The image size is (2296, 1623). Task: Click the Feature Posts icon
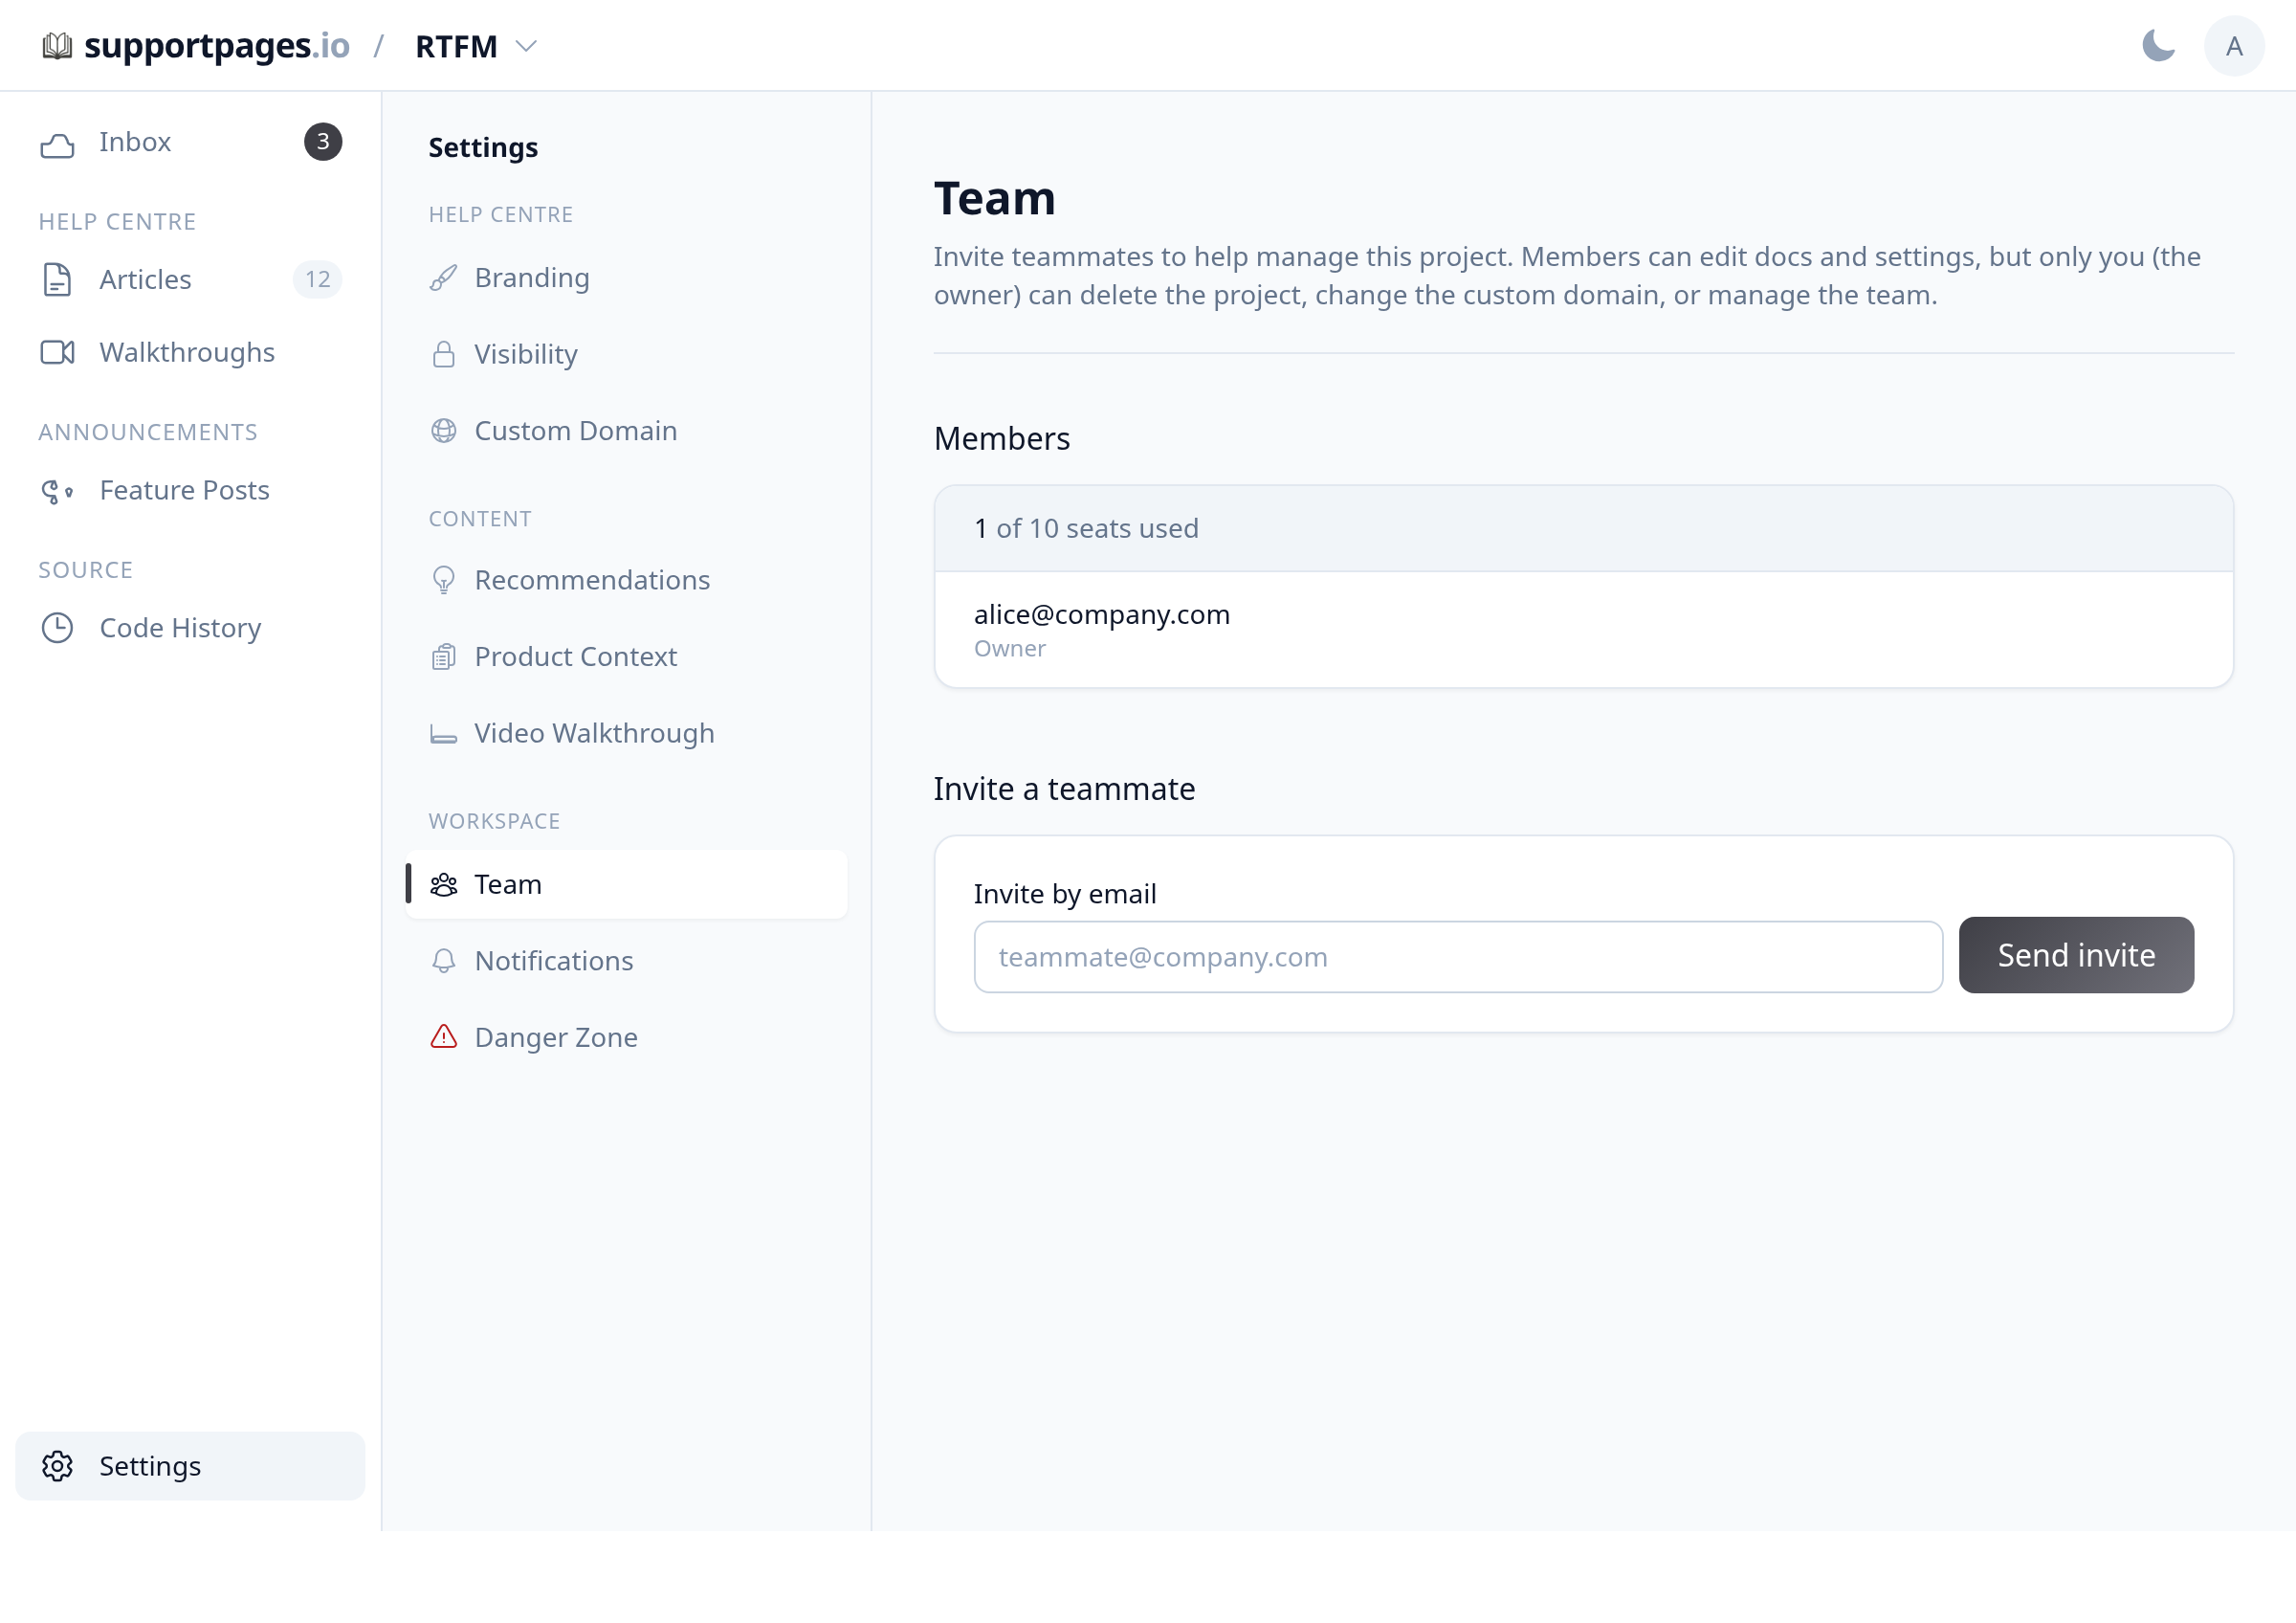pyautogui.click(x=57, y=491)
